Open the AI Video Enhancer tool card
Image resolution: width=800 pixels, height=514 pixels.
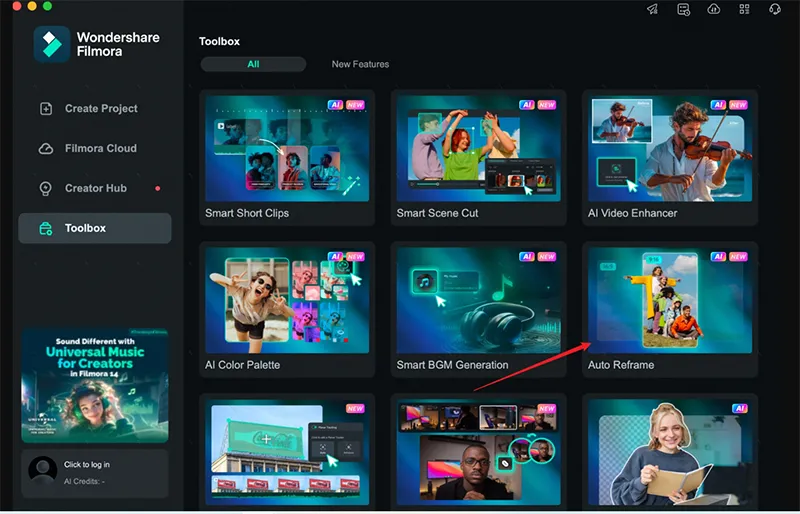tap(670, 158)
